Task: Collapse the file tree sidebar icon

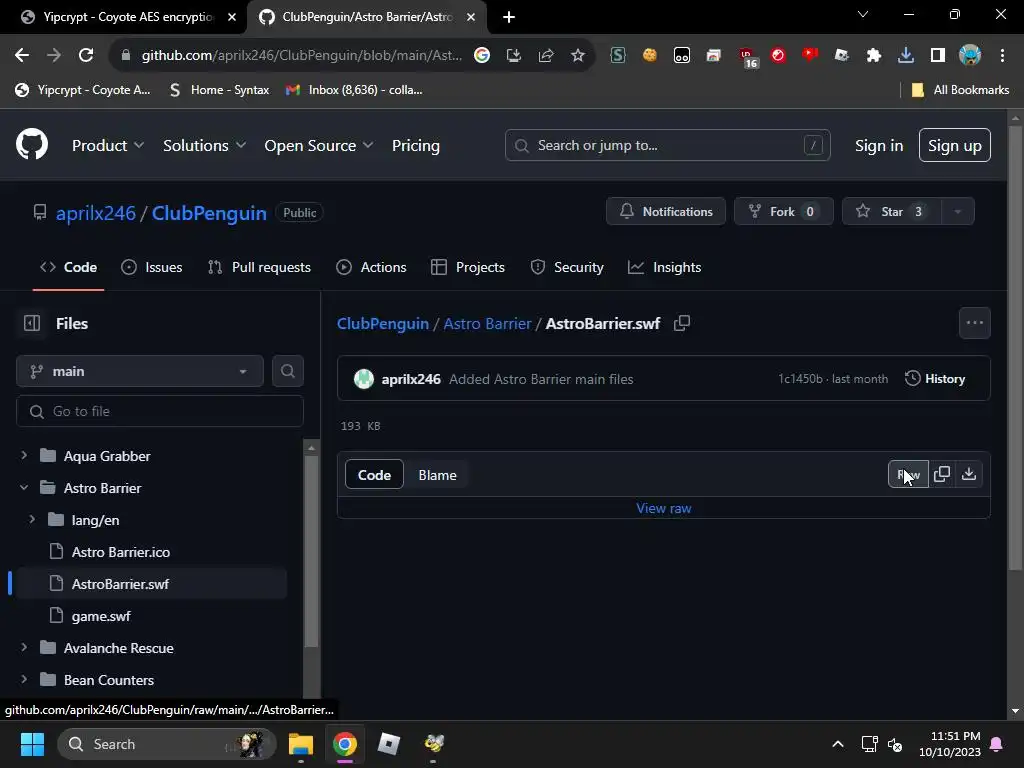Action: point(32,323)
